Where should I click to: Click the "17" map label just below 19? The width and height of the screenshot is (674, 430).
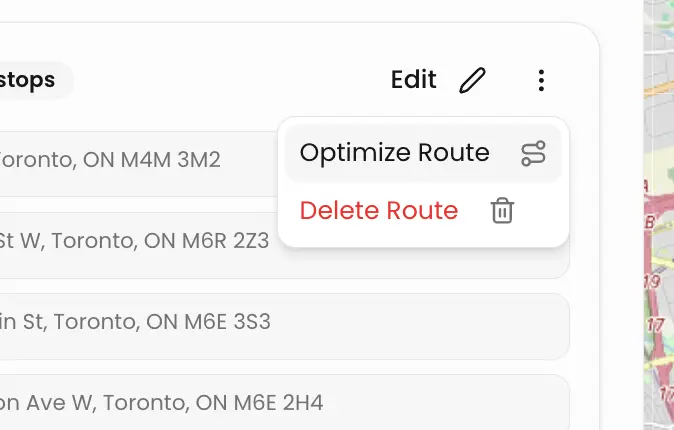656,325
